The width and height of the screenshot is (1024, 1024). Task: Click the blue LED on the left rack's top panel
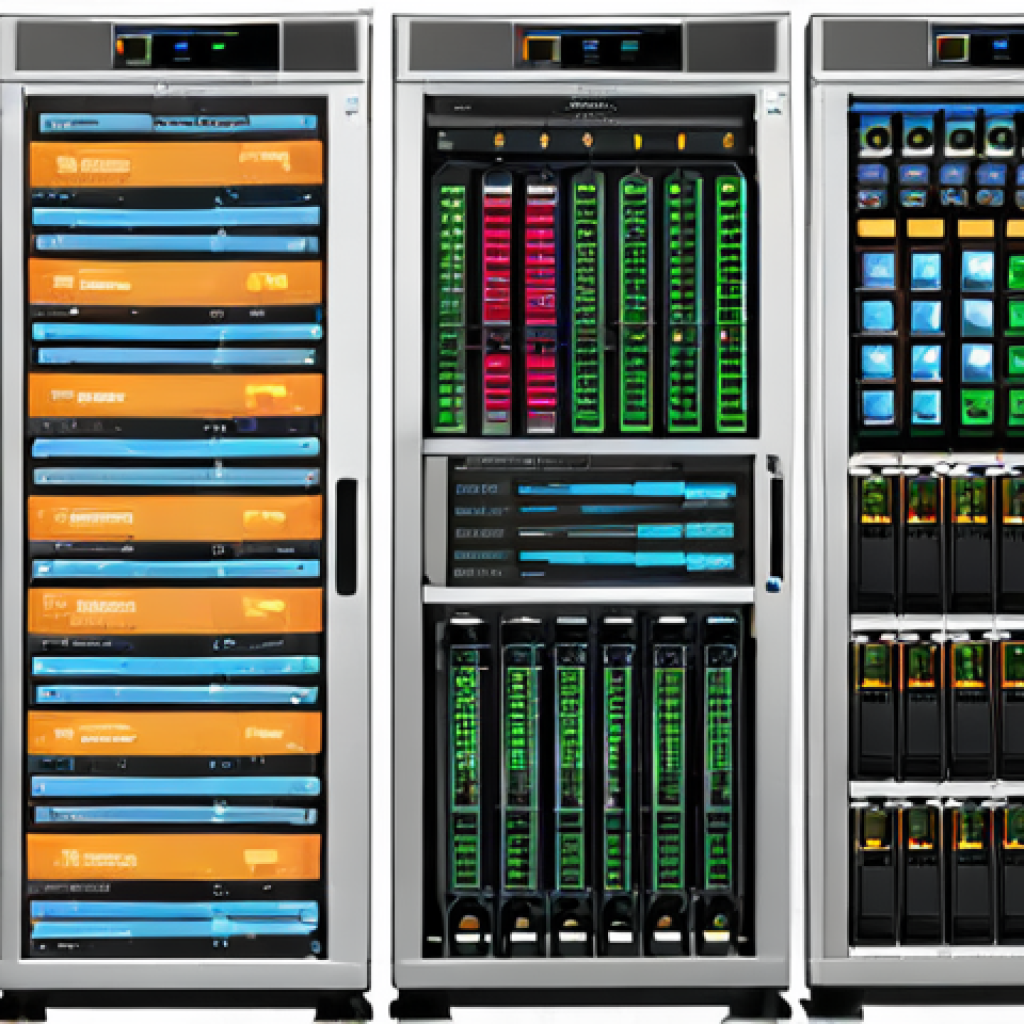point(181,46)
